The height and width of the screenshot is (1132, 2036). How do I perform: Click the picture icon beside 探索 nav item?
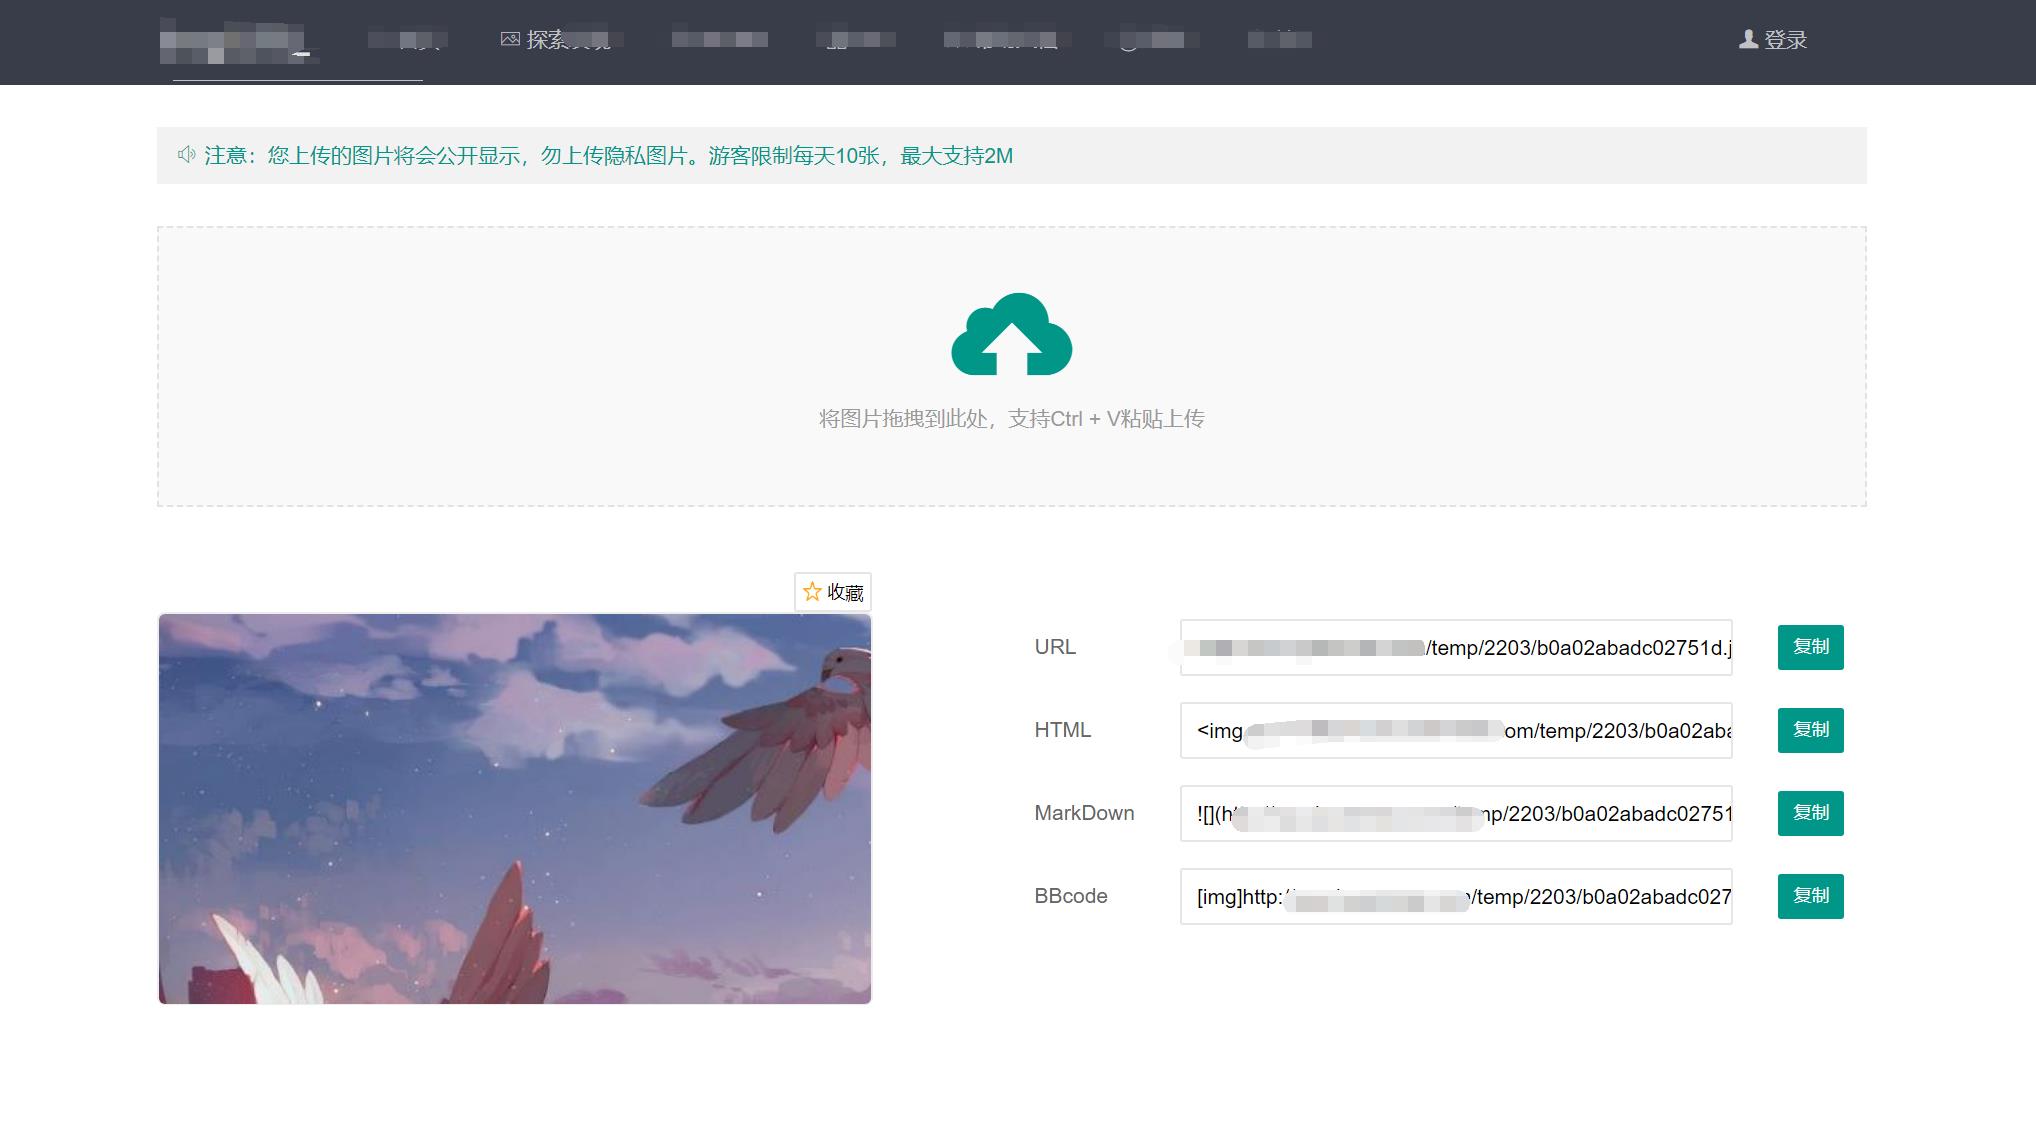tap(508, 40)
